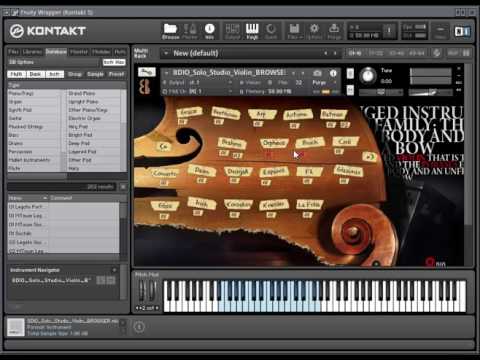Click the Brahms composer label
Image resolution: width=480 pixels, height=360 pixels.
coord(232,143)
